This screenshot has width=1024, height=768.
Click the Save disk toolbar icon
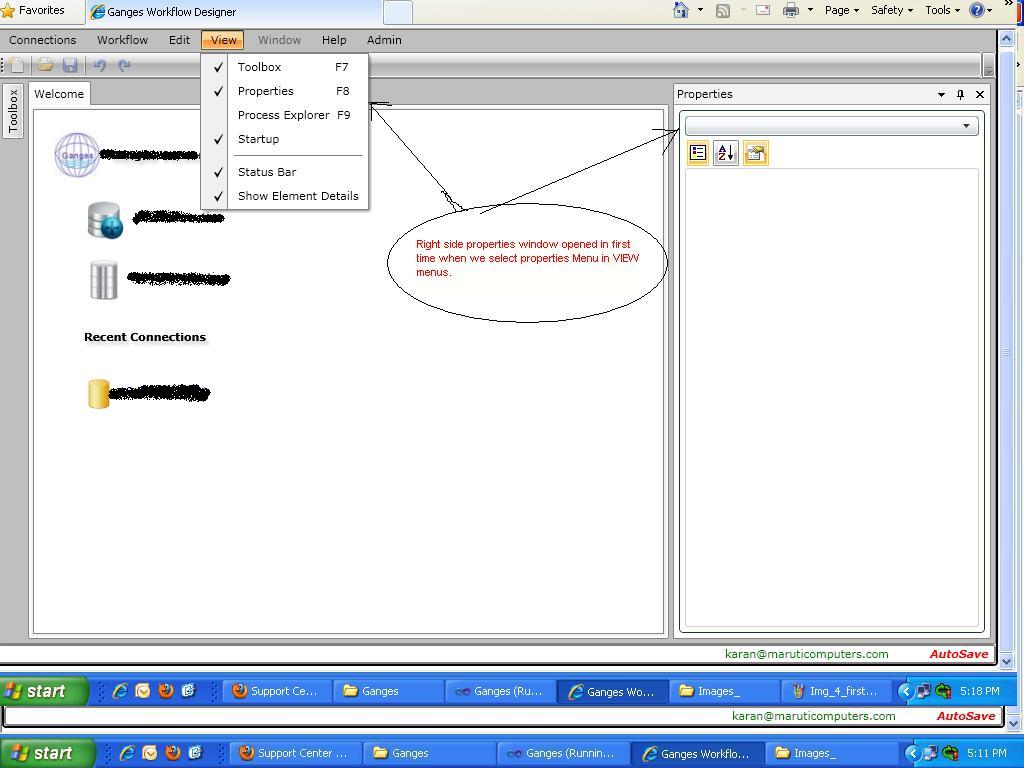(x=70, y=65)
